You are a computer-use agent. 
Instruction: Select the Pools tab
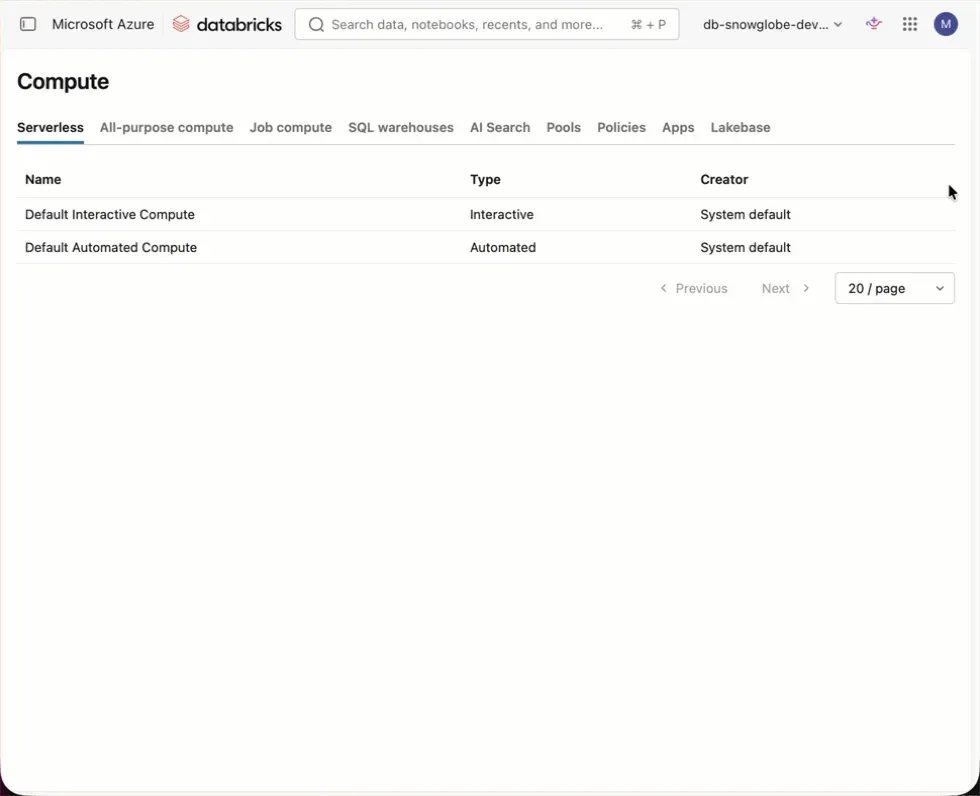[563, 127]
